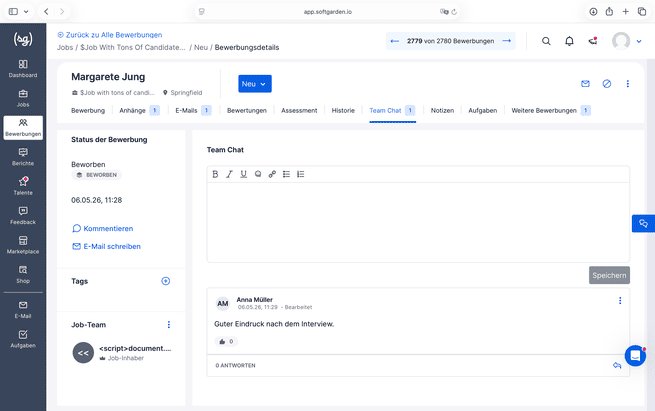Open Job-Team three-dot options menu
The image size is (655, 411).
click(169, 325)
